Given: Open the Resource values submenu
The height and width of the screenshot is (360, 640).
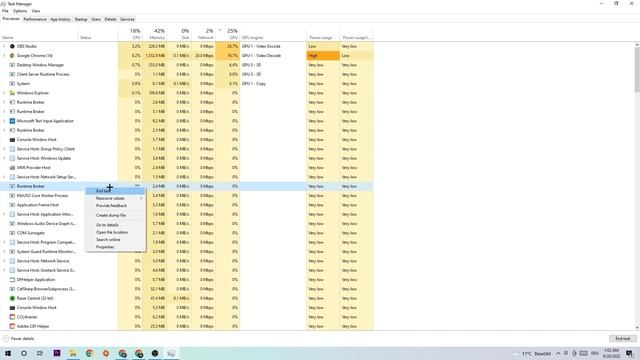Looking at the screenshot, I should 116,198.
